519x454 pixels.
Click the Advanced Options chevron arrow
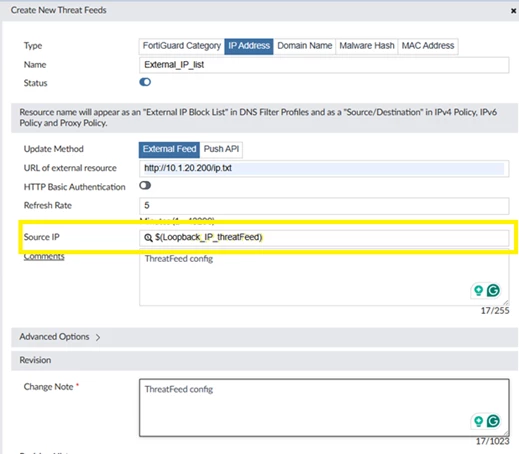(98, 338)
